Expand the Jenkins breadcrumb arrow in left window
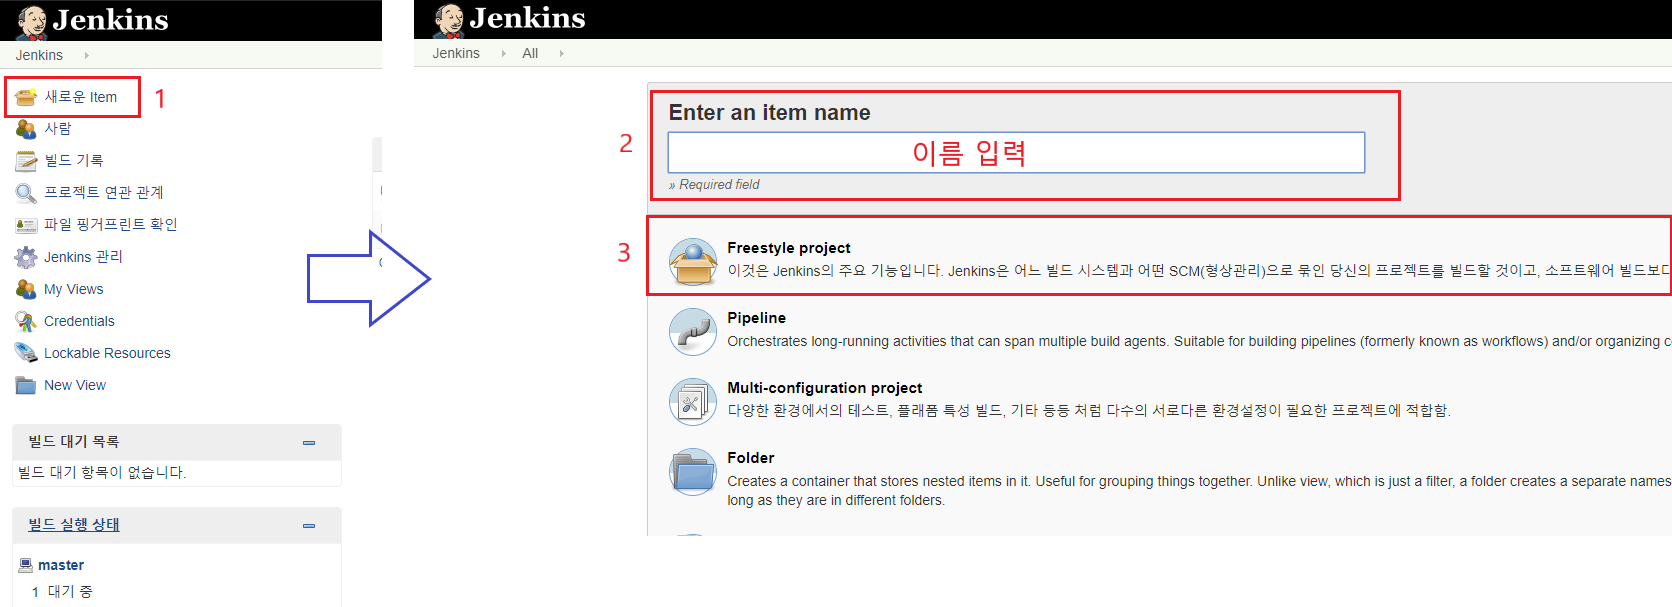 tap(87, 55)
